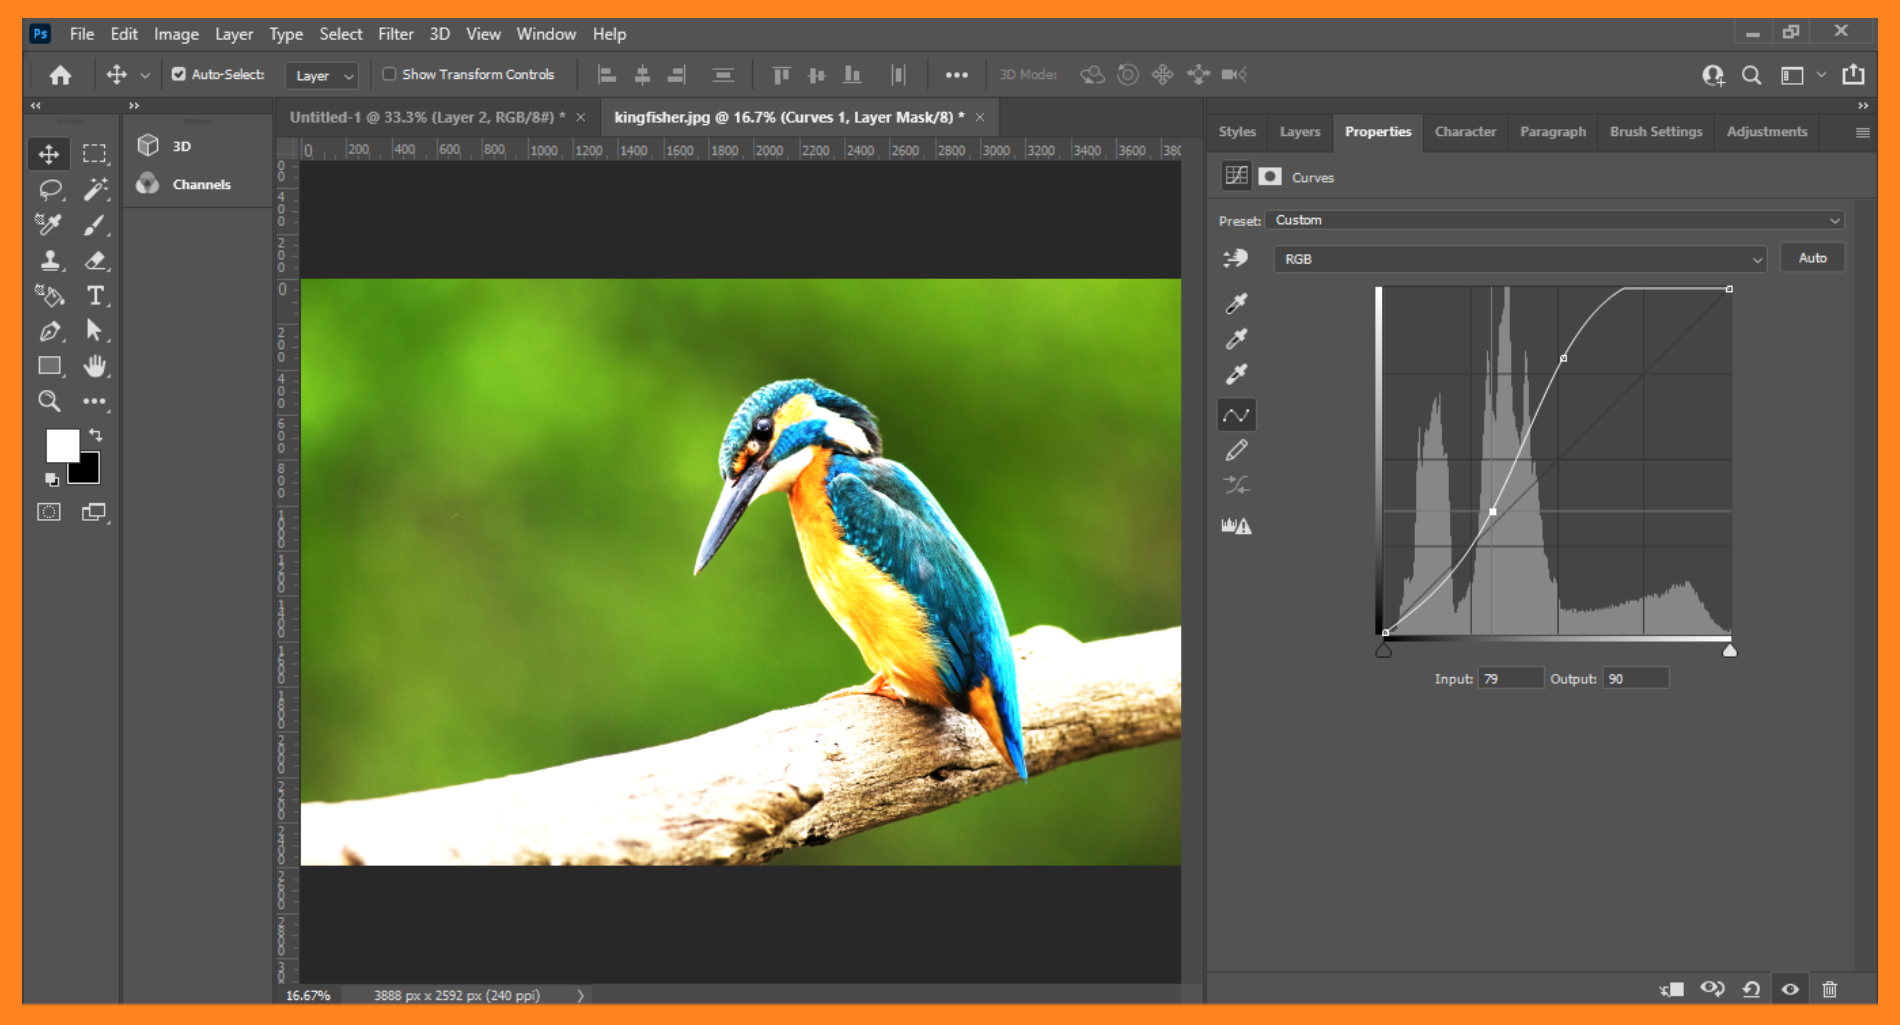Screen dimensions: 1900x1025
Task: Select the Eyedropper tool for black point
Action: coord(1237,303)
